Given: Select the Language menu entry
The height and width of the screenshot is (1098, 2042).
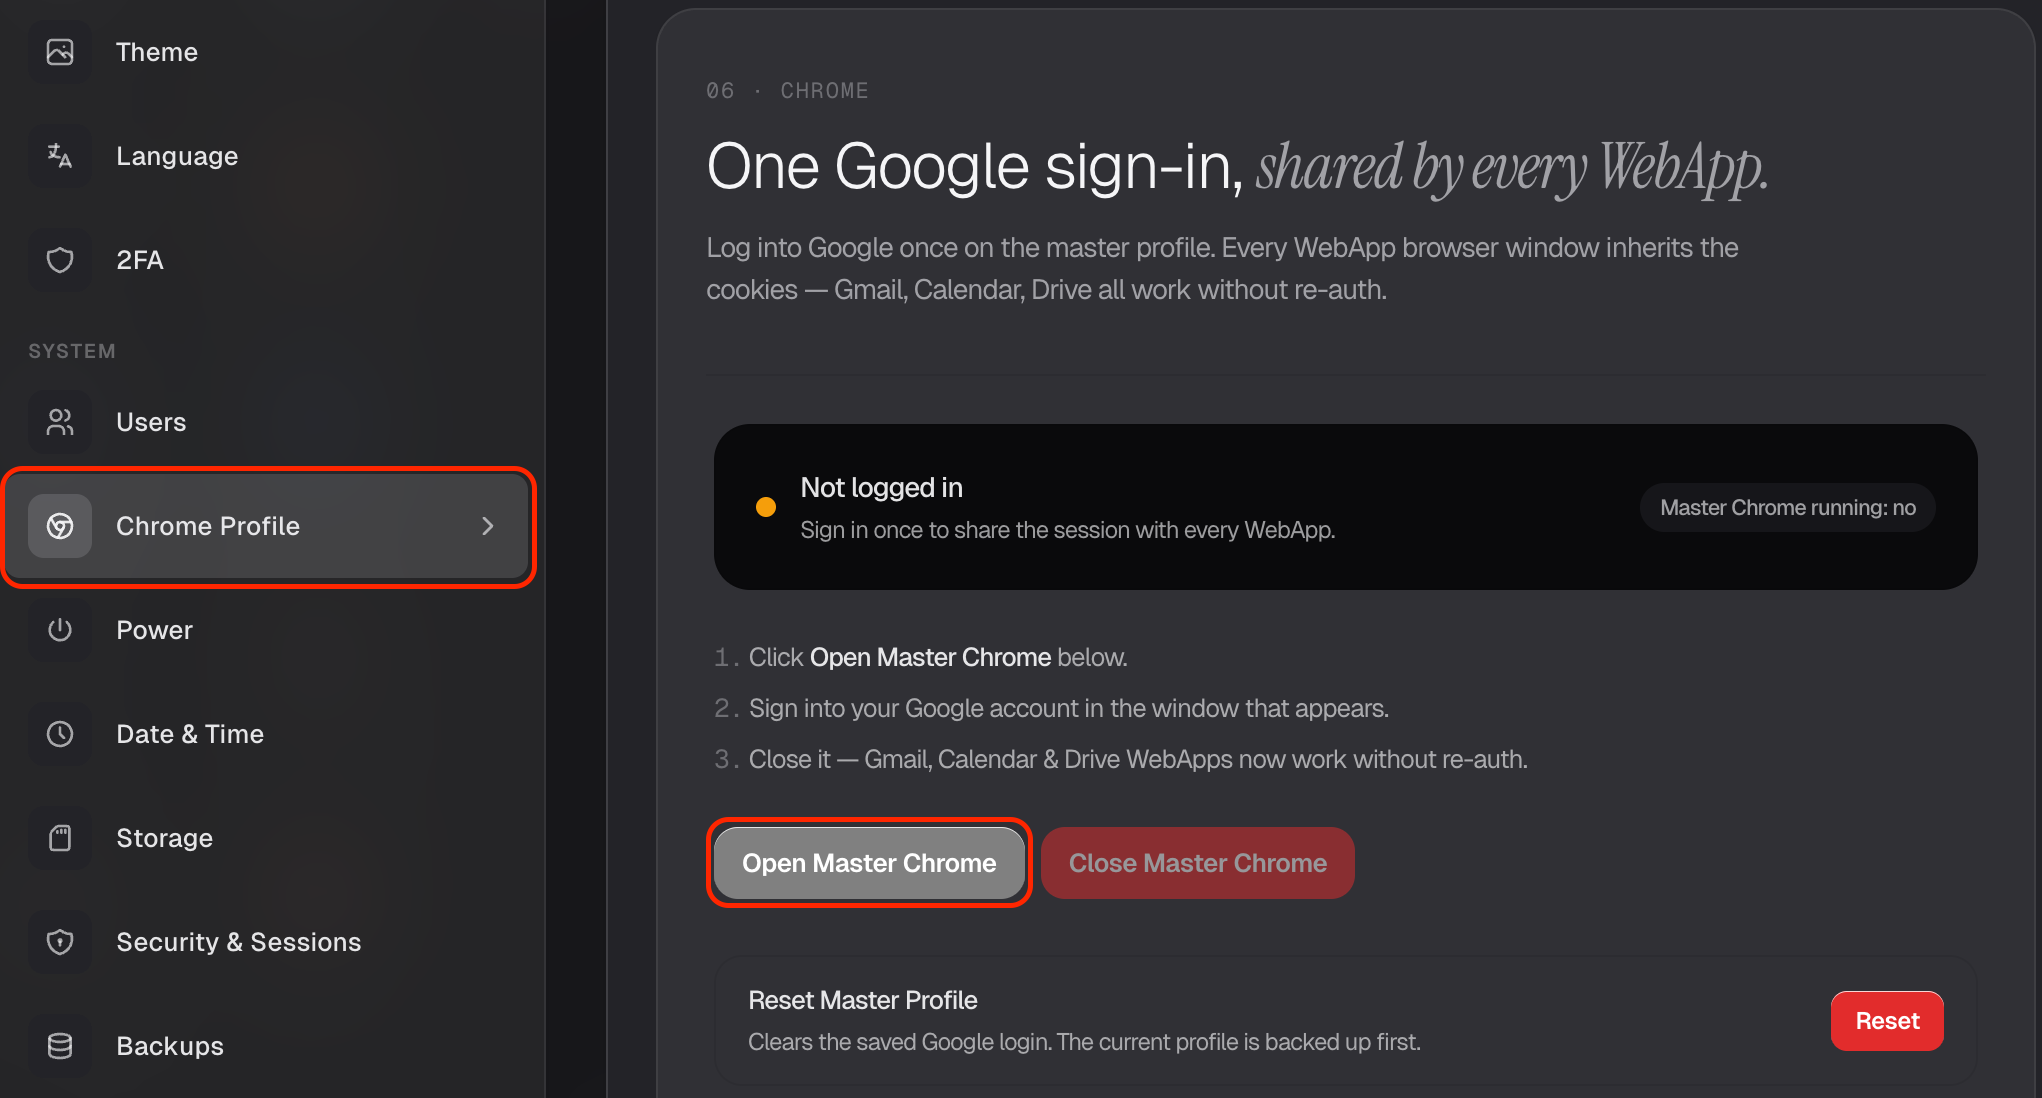Looking at the screenshot, I should (268, 156).
